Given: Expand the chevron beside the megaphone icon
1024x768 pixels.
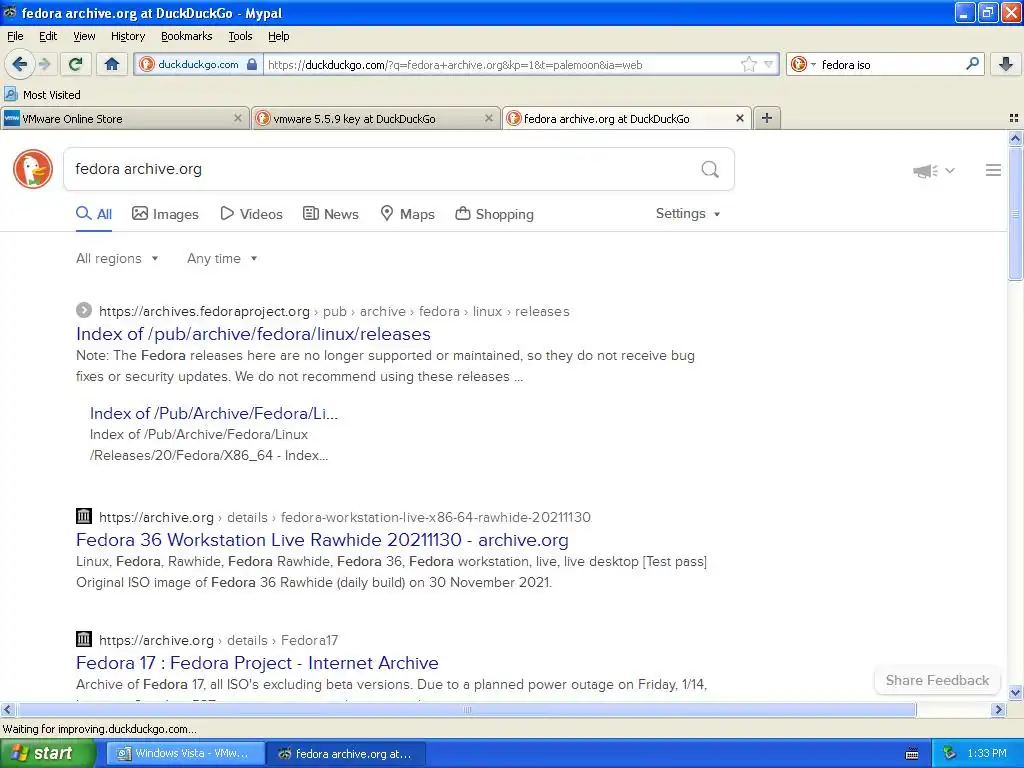Looking at the screenshot, I should (x=950, y=170).
